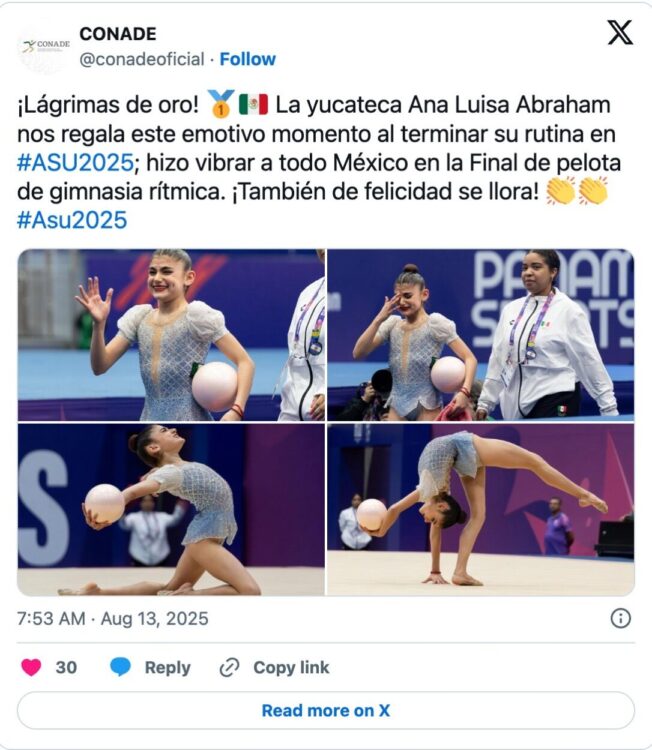
Task: Click the CONADE profile avatar
Action: [44, 46]
